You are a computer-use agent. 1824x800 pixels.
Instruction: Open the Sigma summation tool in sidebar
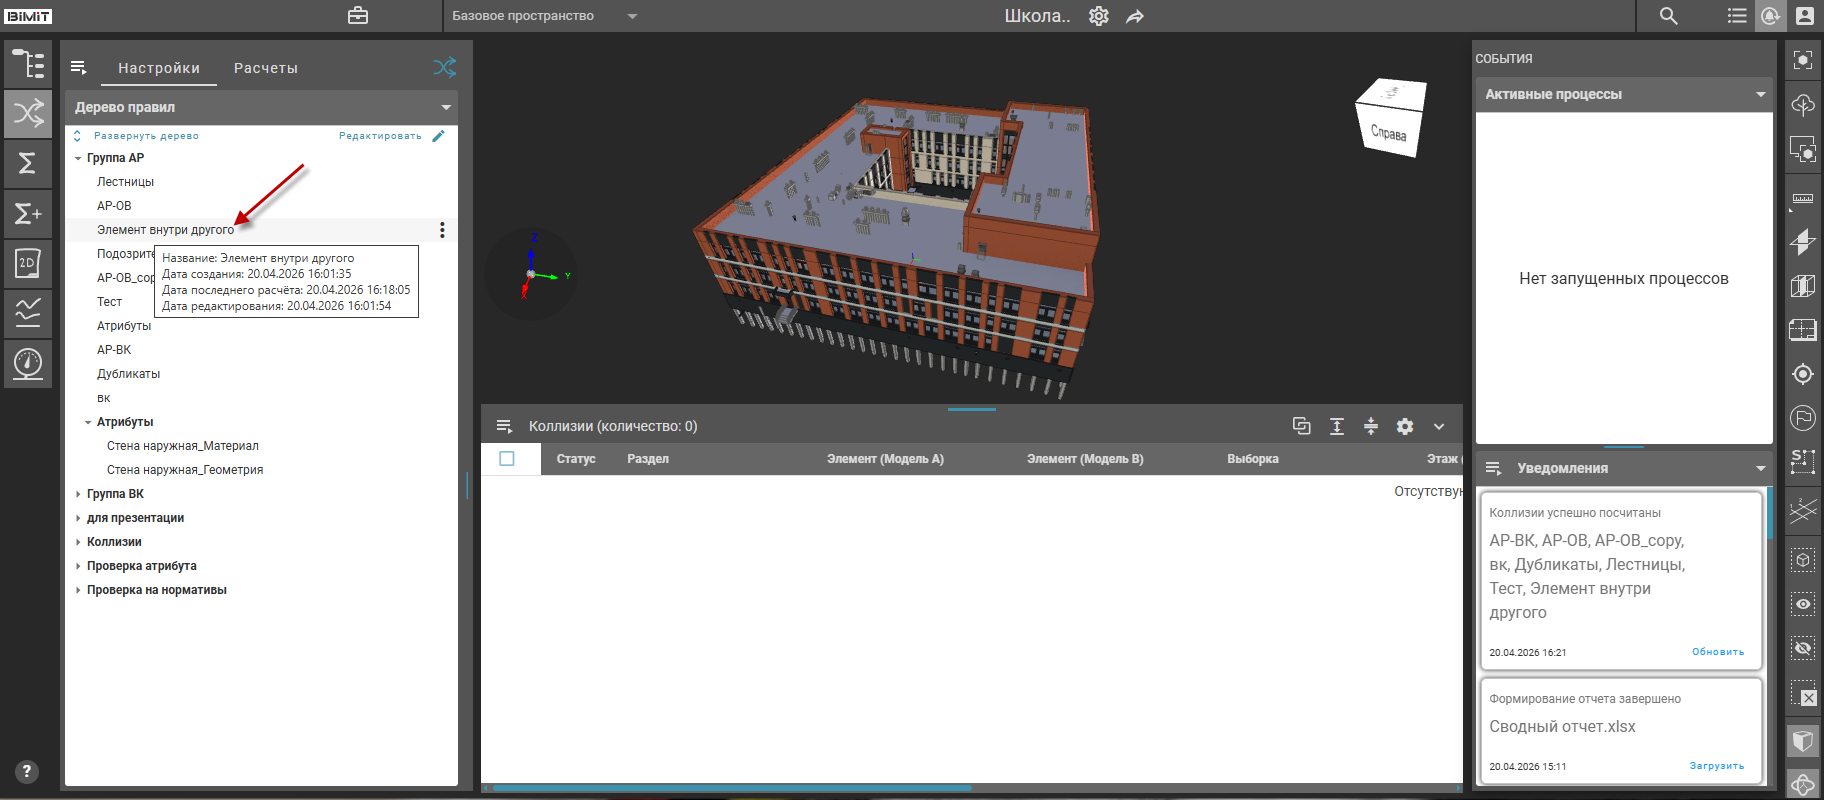28,163
